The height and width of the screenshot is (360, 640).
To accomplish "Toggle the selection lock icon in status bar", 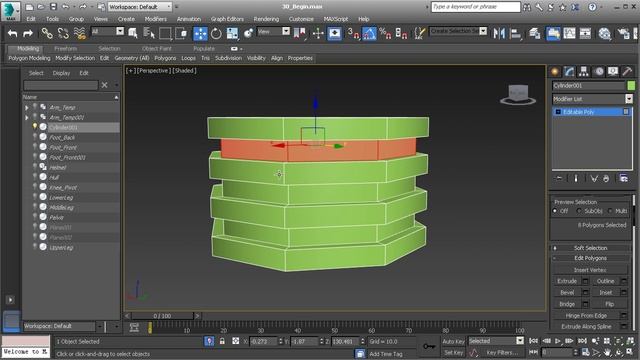I will point(222,341).
